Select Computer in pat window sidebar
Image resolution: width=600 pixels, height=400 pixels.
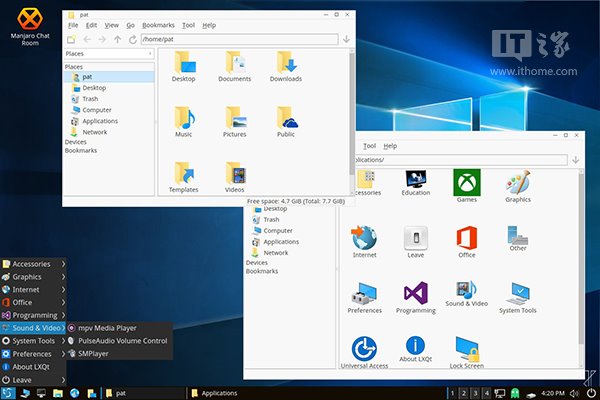tap(109, 110)
